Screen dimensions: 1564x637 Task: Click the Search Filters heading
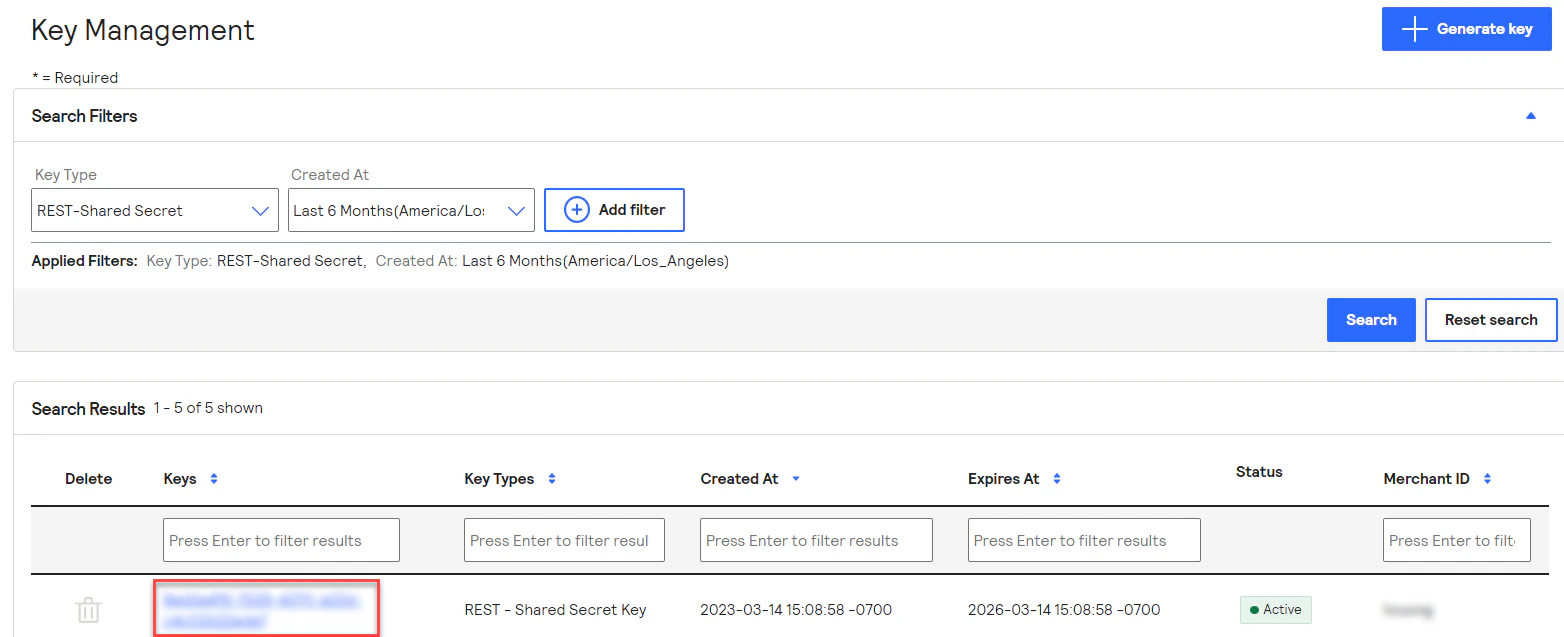tap(85, 116)
